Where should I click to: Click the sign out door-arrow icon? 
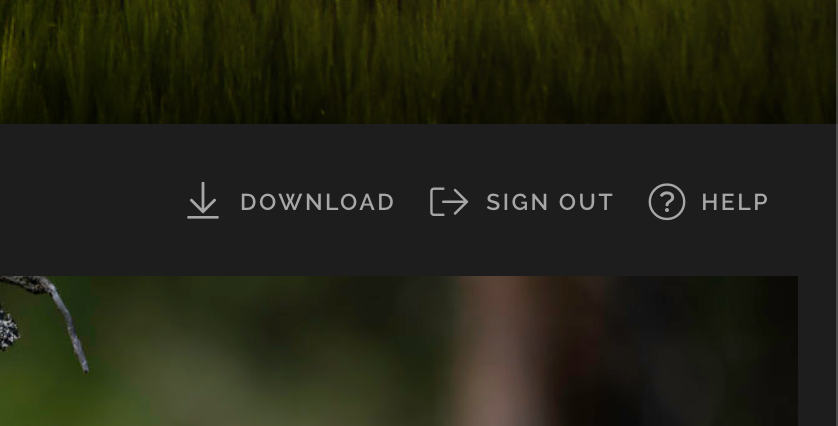pos(449,202)
